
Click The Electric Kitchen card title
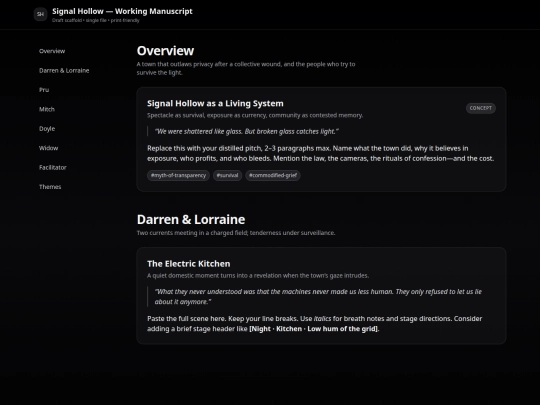coord(189,264)
